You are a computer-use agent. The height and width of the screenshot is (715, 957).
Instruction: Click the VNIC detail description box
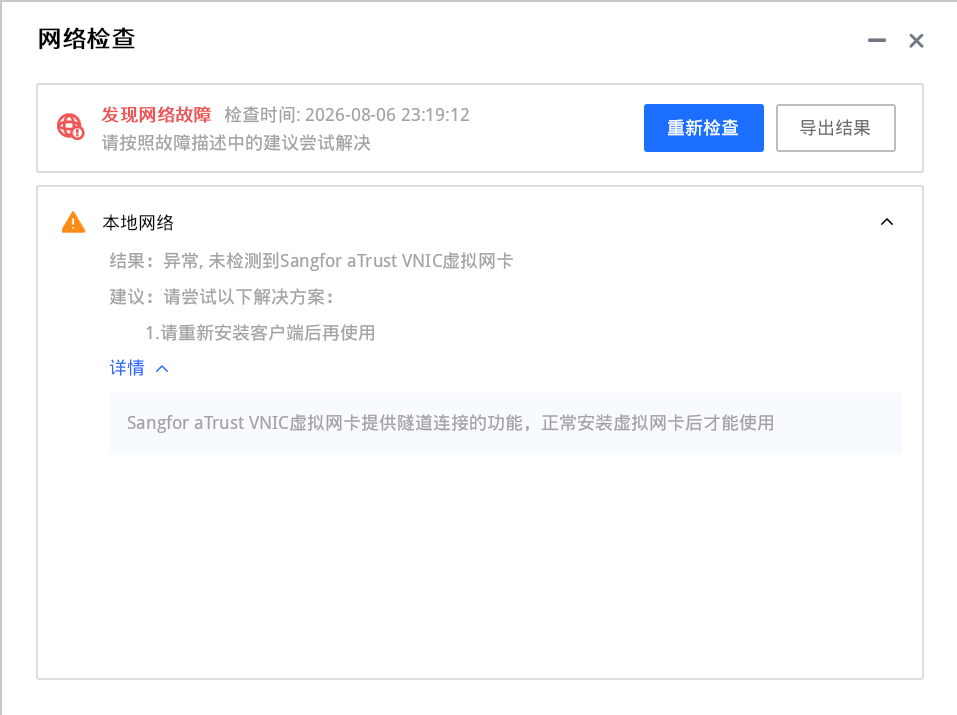(x=505, y=423)
